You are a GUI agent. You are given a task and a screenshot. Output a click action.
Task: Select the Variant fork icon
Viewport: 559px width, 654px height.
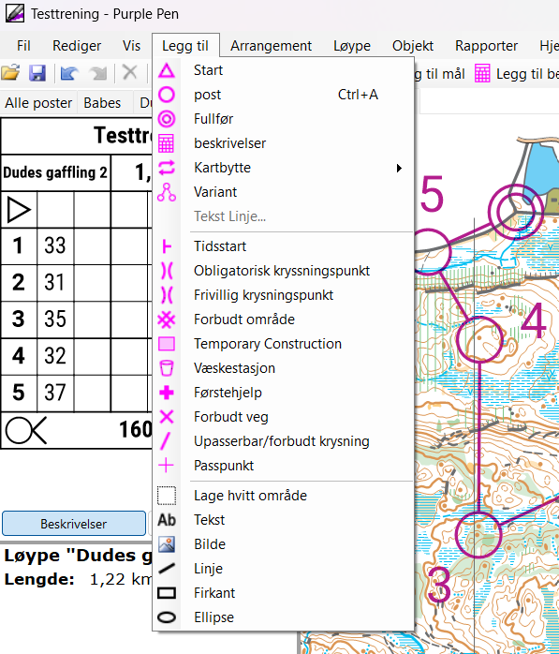click(x=166, y=192)
